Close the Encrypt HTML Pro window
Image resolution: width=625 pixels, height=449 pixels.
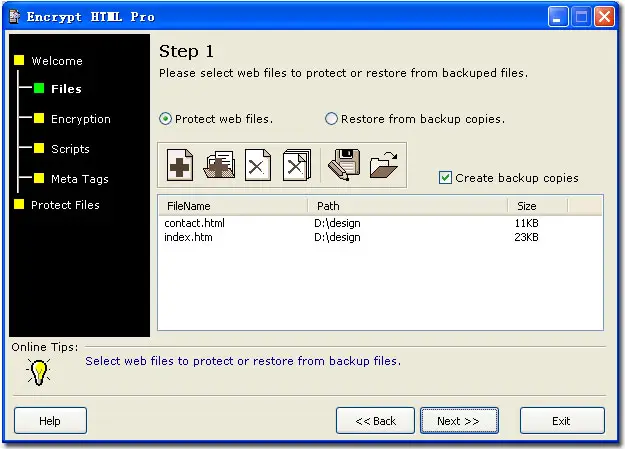tap(604, 17)
